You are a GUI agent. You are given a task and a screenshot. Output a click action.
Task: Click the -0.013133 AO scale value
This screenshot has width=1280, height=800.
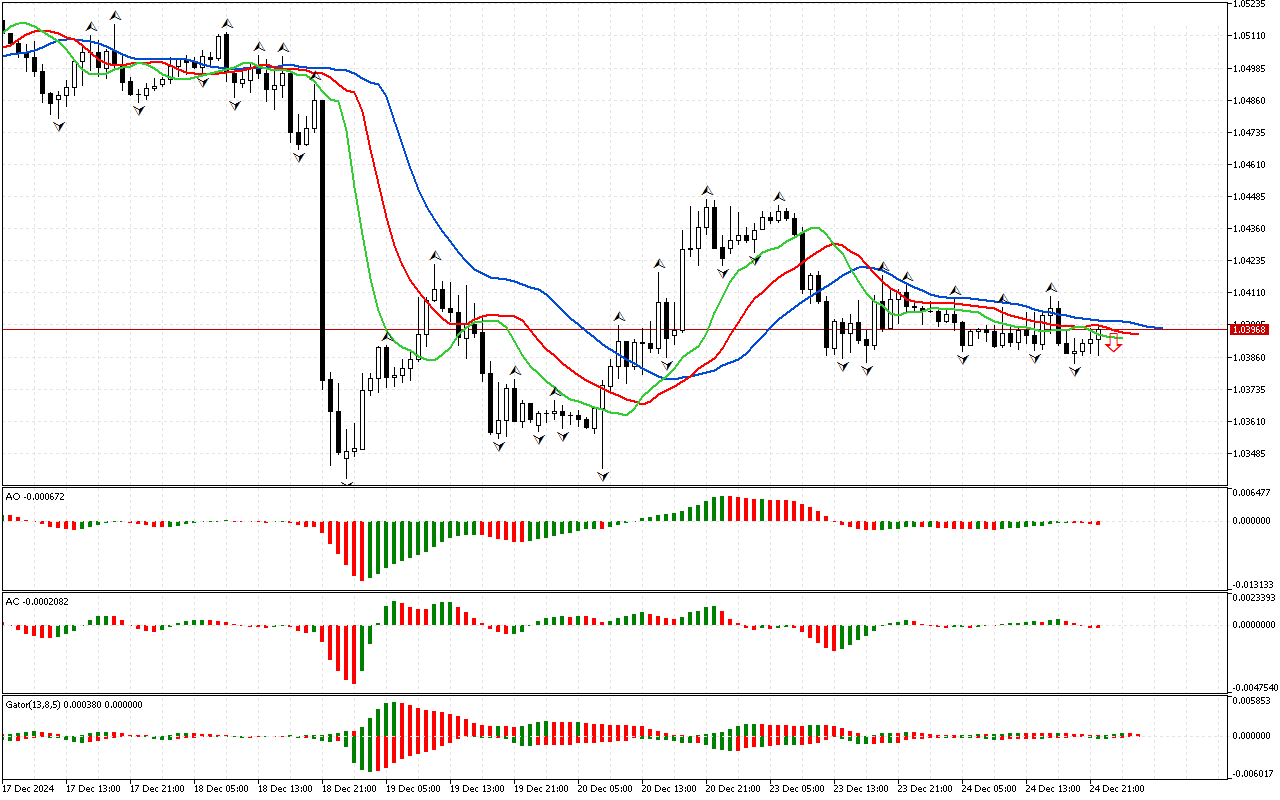(x=1251, y=584)
